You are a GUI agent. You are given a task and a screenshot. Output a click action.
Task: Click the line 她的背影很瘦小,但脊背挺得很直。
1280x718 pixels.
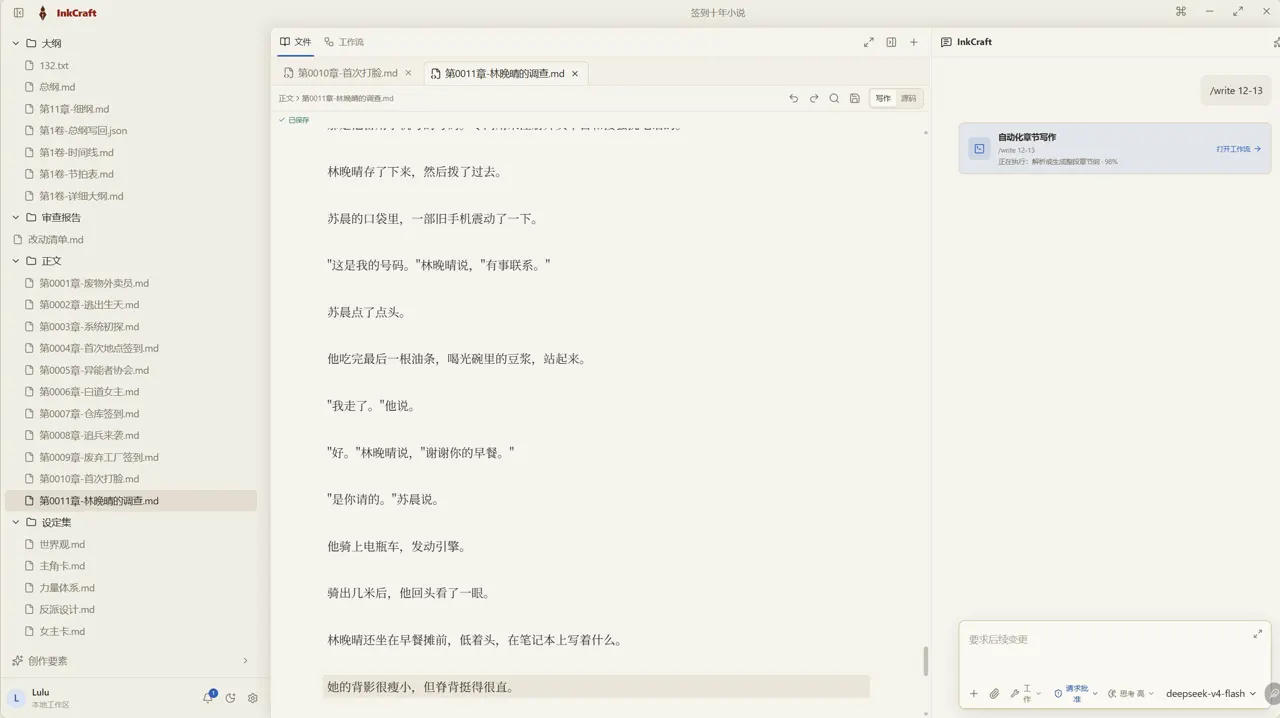(x=597, y=687)
